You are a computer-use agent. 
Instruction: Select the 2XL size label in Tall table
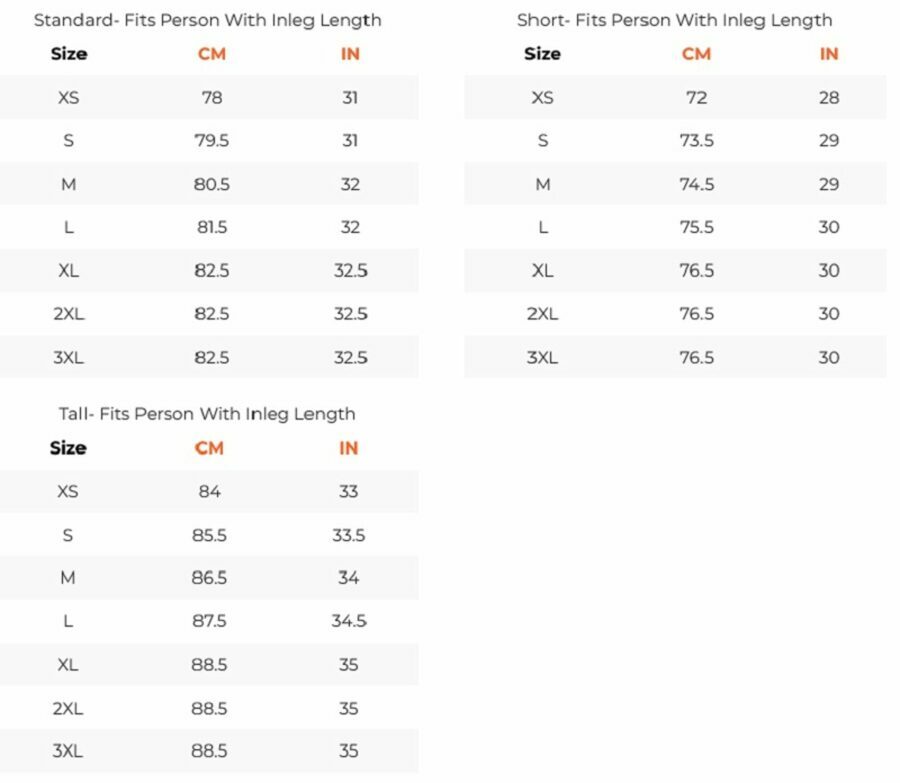point(68,708)
